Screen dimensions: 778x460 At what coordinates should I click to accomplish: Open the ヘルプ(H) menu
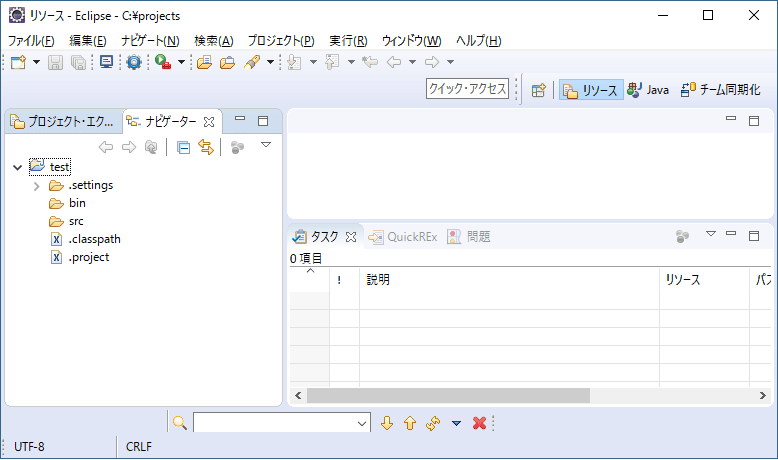[479, 41]
